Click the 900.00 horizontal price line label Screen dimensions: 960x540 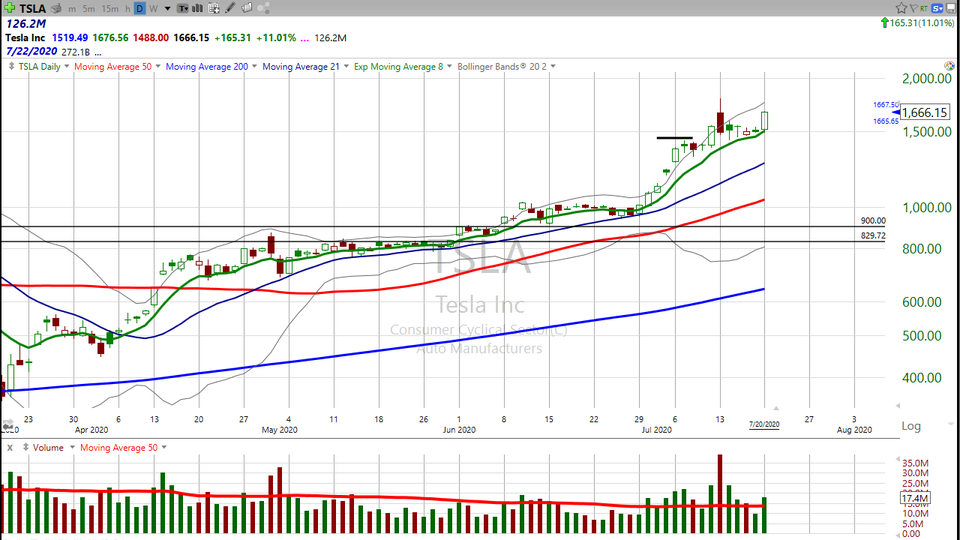[x=872, y=221]
